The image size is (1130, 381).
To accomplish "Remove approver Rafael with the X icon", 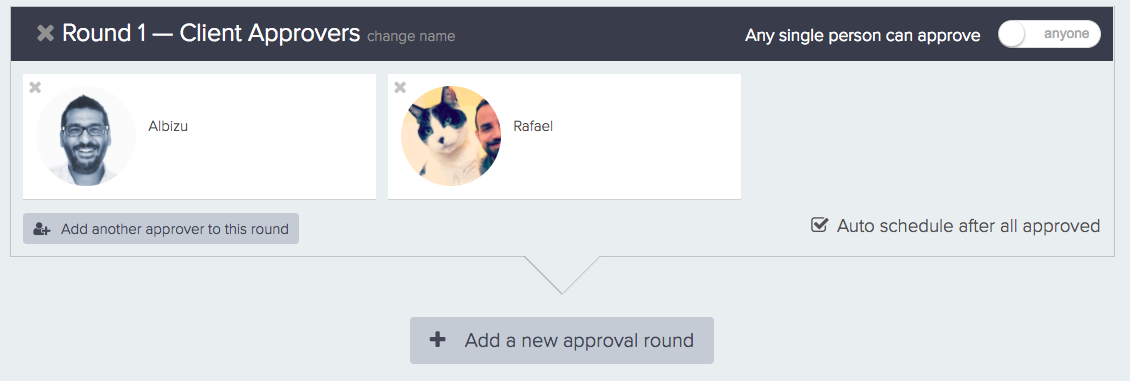I will (400, 87).
